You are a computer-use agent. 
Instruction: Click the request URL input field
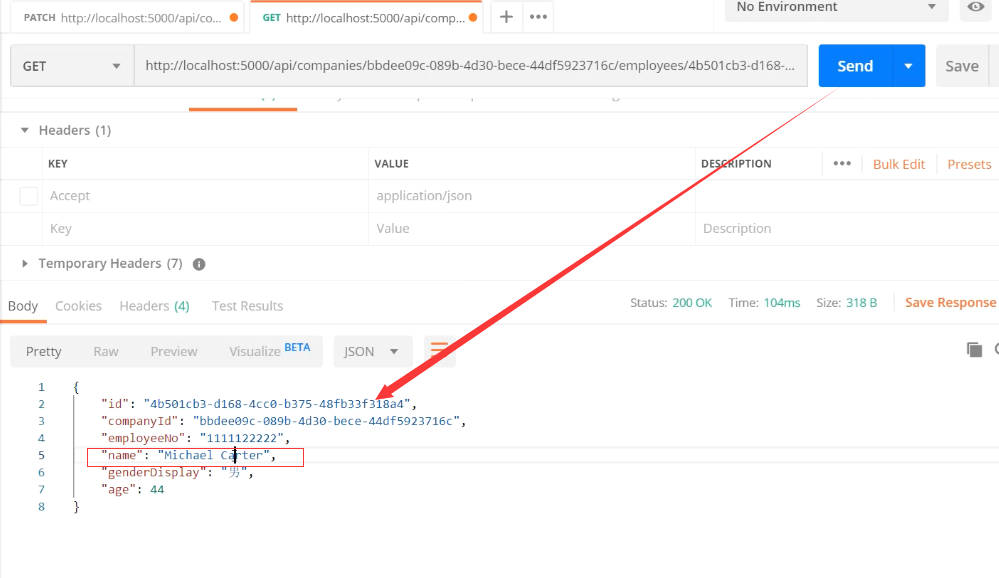click(471, 66)
